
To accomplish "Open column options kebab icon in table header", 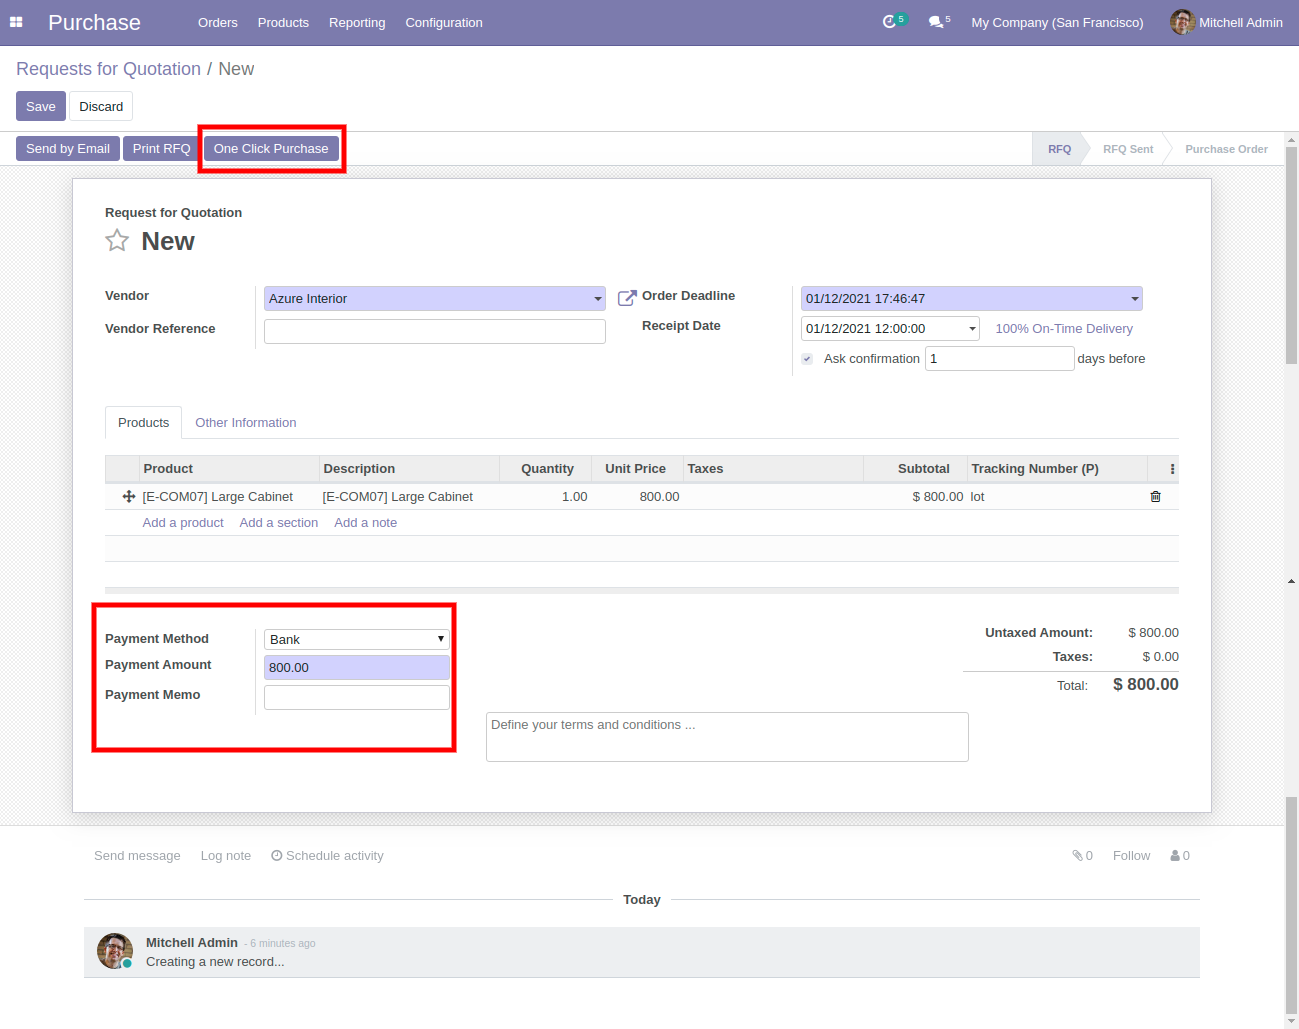I will pyautogui.click(x=1172, y=469).
